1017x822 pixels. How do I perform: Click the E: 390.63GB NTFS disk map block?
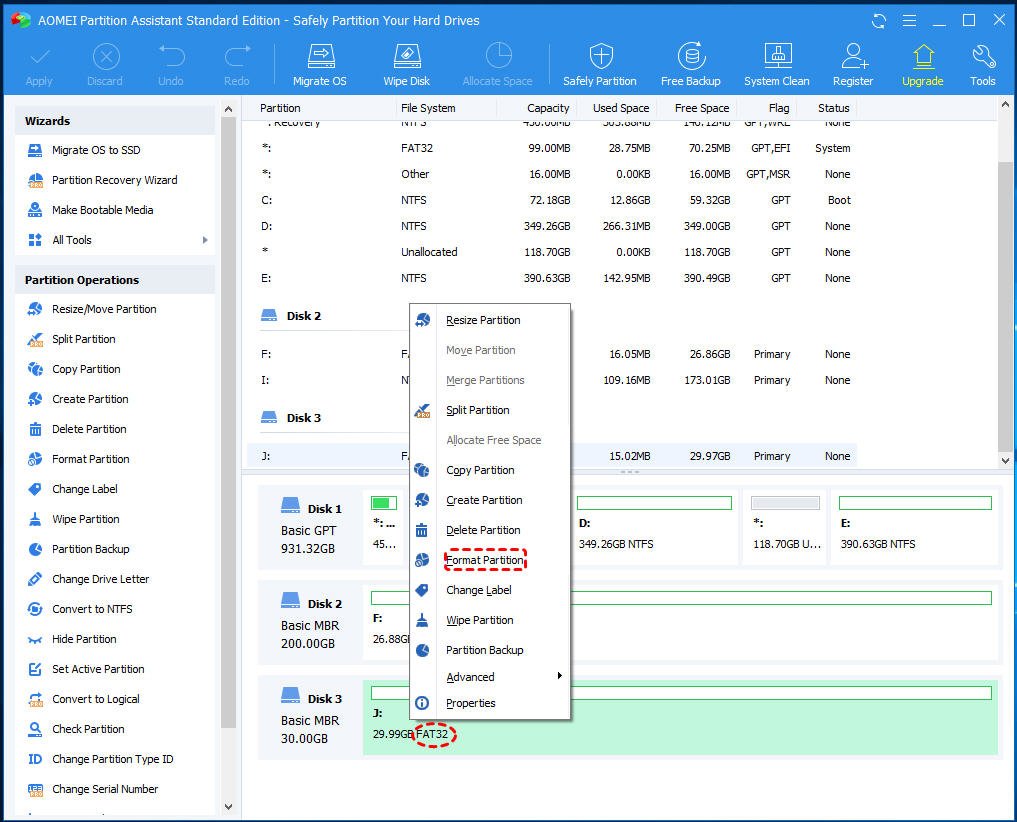pyautogui.click(x=915, y=526)
